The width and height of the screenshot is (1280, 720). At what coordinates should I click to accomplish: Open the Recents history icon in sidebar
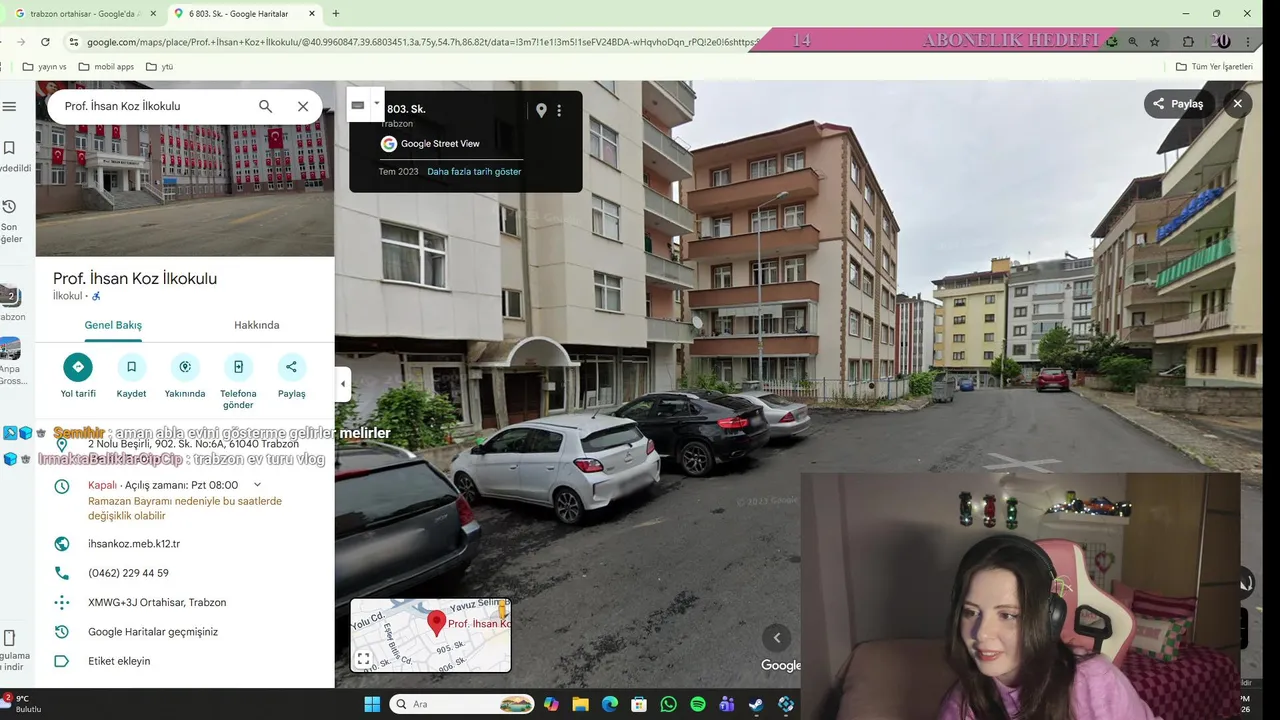9,206
